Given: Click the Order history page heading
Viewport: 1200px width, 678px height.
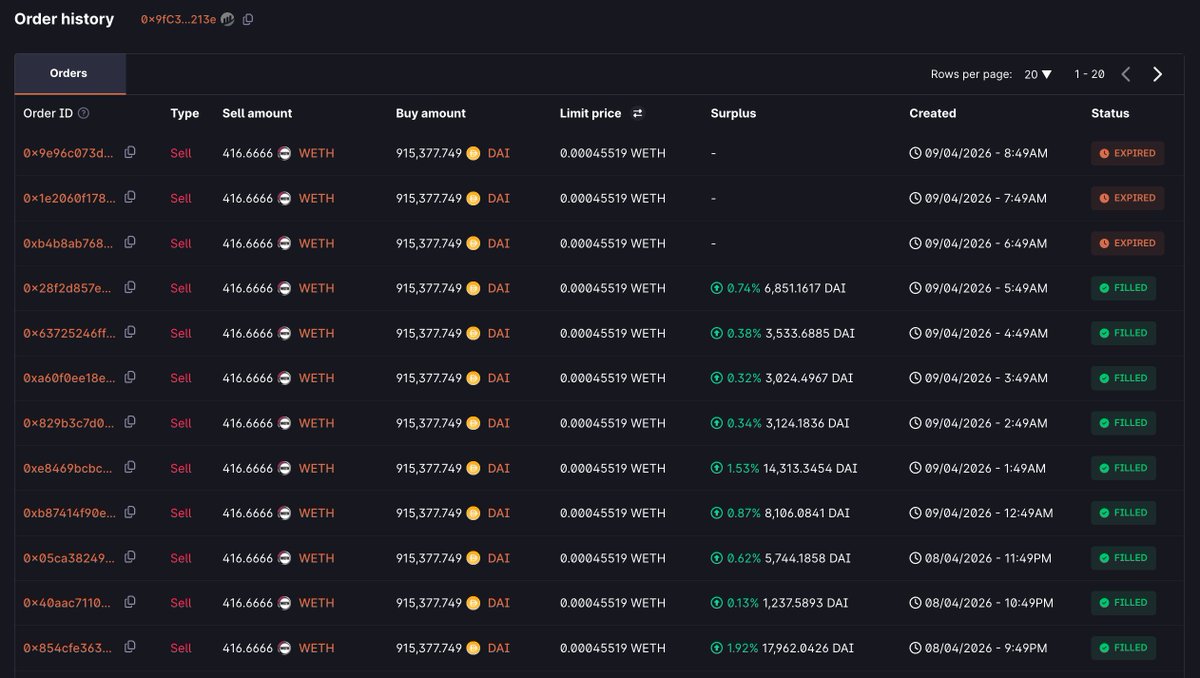Looking at the screenshot, I should 64,19.
